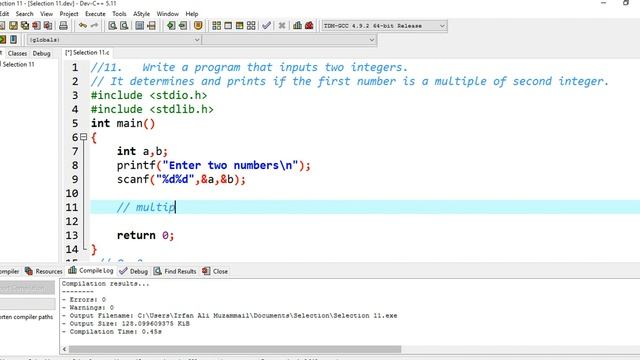The width and height of the screenshot is (640, 360).
Task: Undo the last edit via toolbar
Action: pos(83,26)
